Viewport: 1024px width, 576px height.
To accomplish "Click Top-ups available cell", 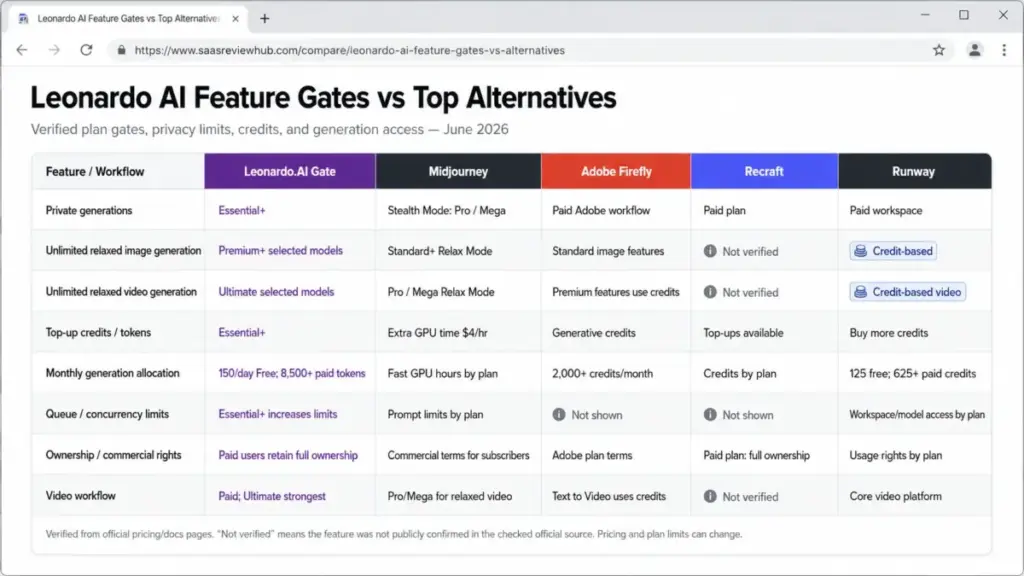I will tap(743, 332).
